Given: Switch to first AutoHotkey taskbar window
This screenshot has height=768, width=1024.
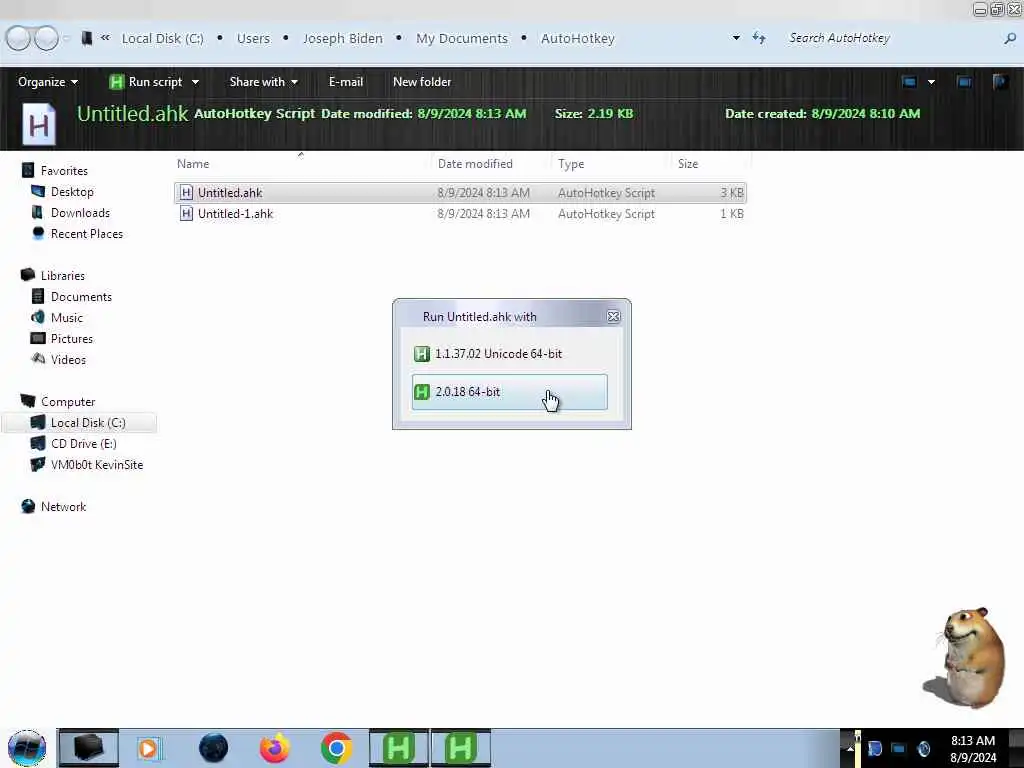Looking at the screenshot, I should [398, 748].
